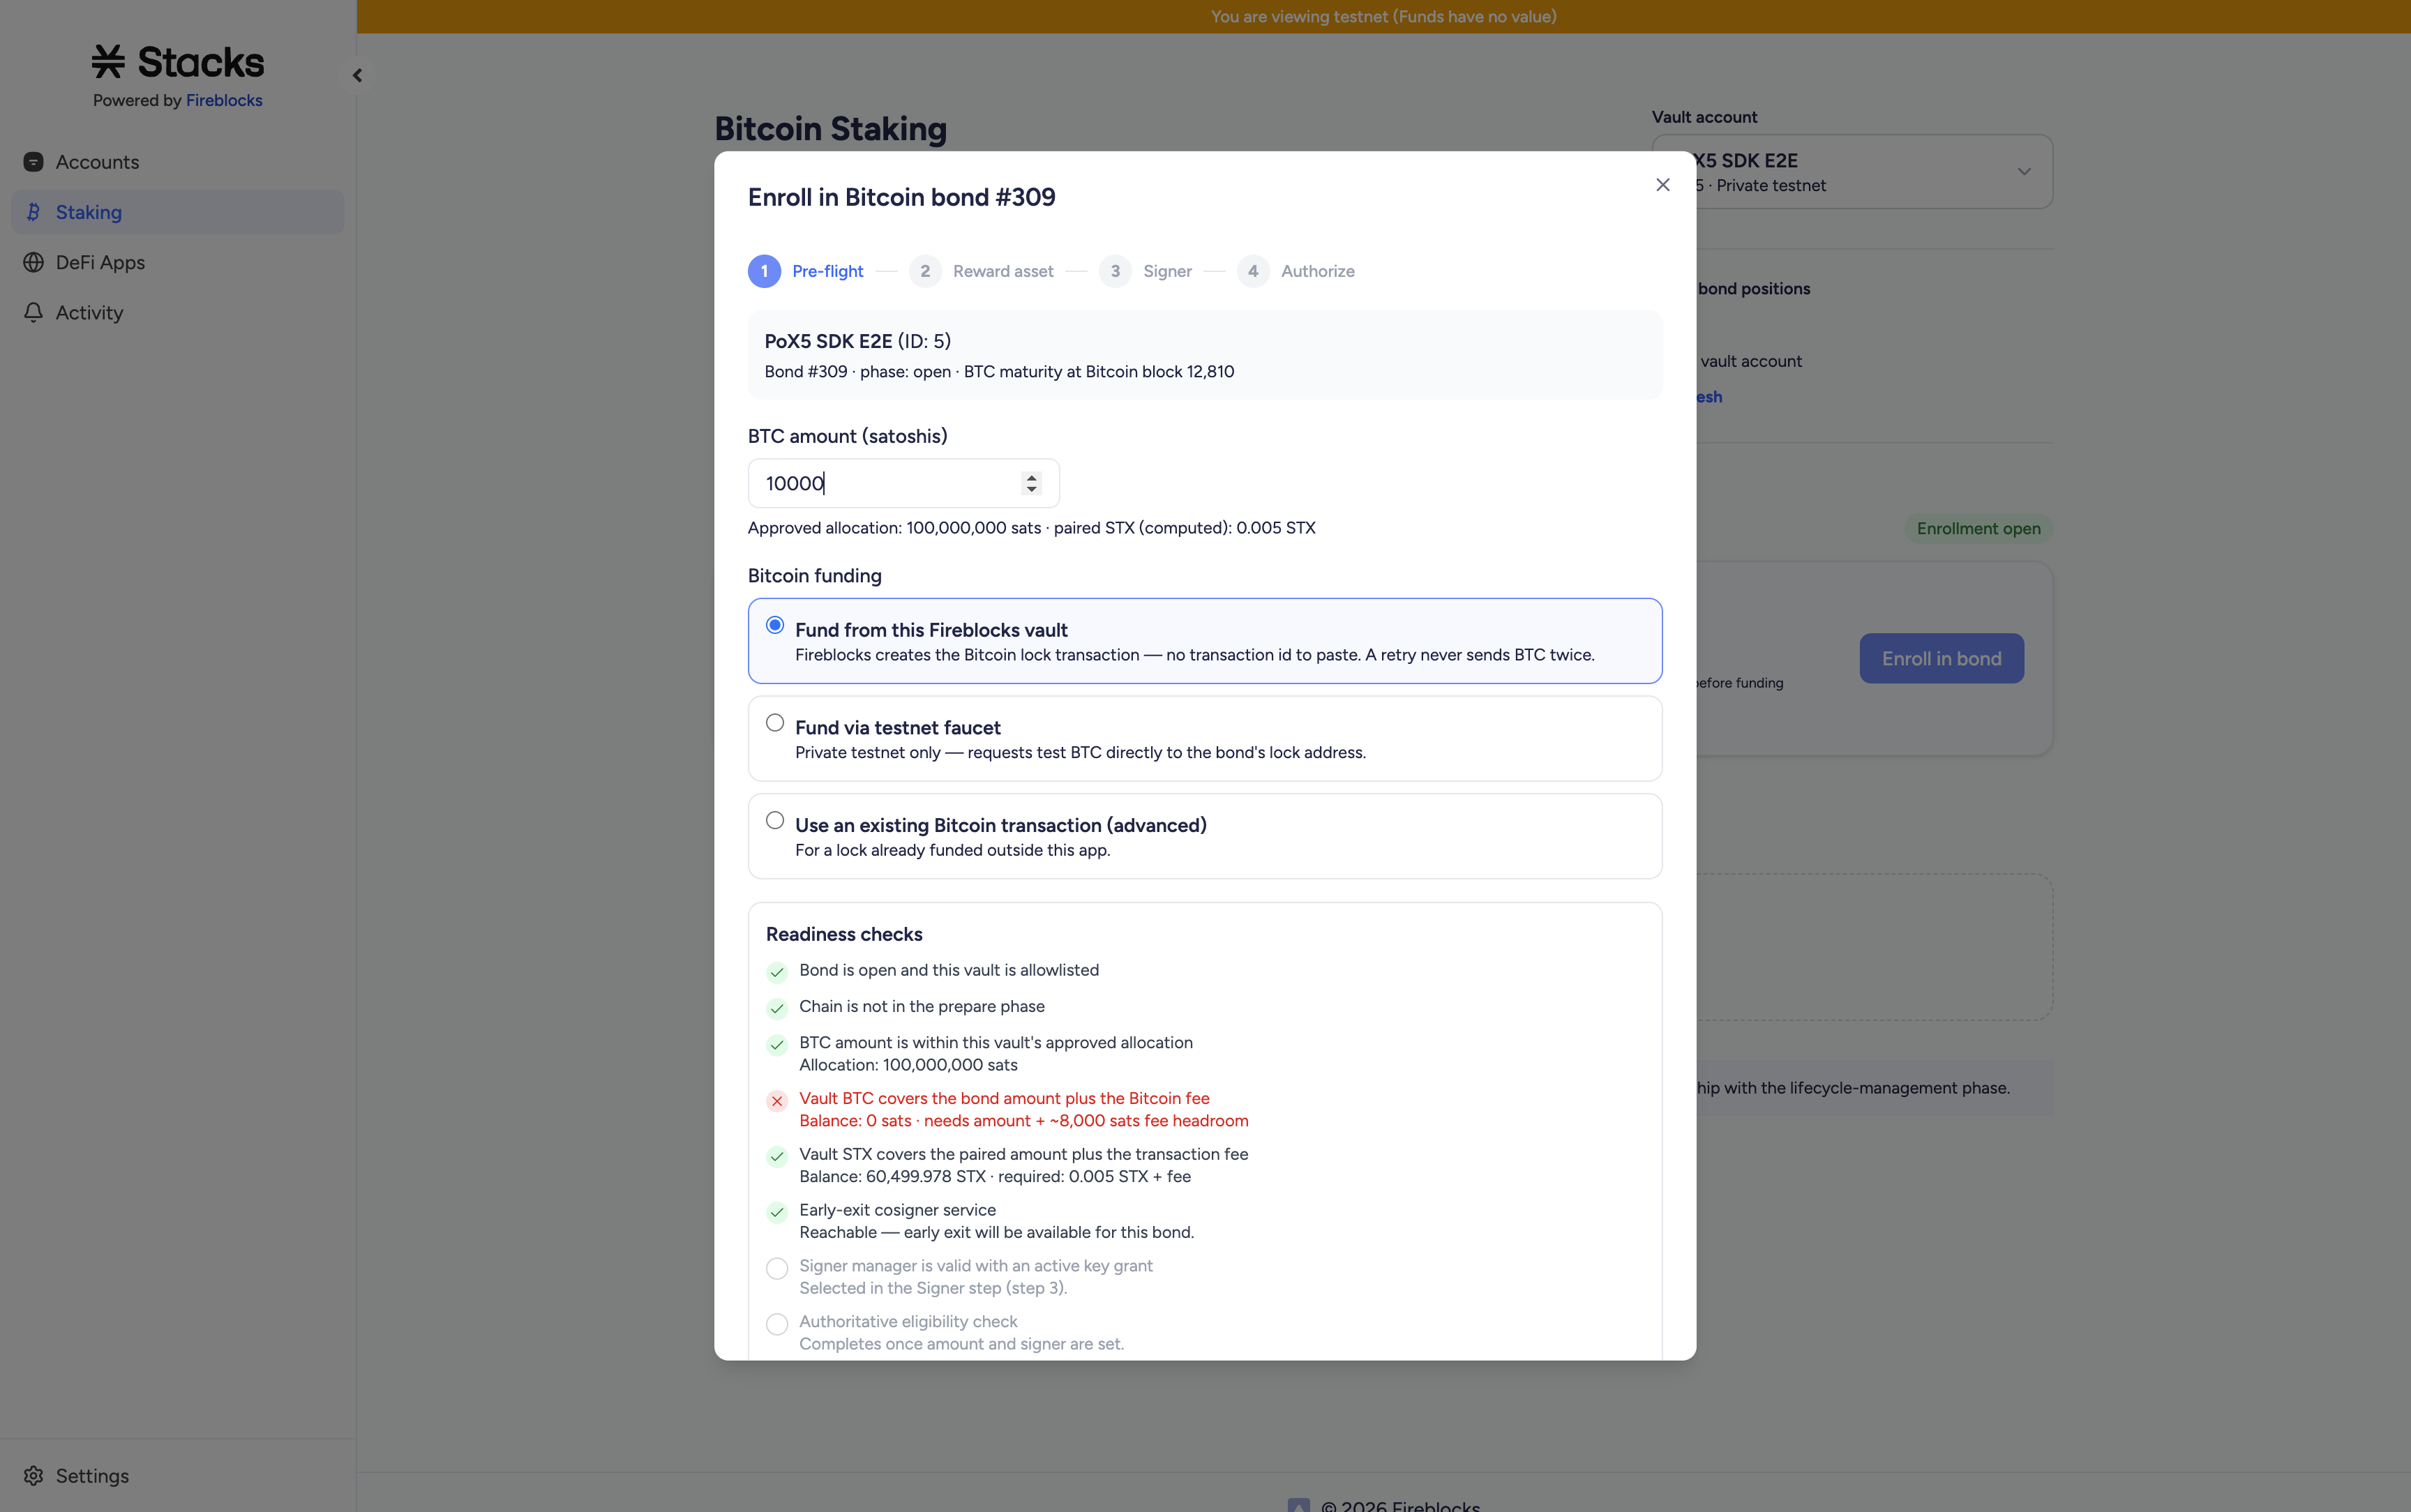Click the testnet warning banner text
This screenshot has width=2411, height=1512.
(x=1383, y=16)
